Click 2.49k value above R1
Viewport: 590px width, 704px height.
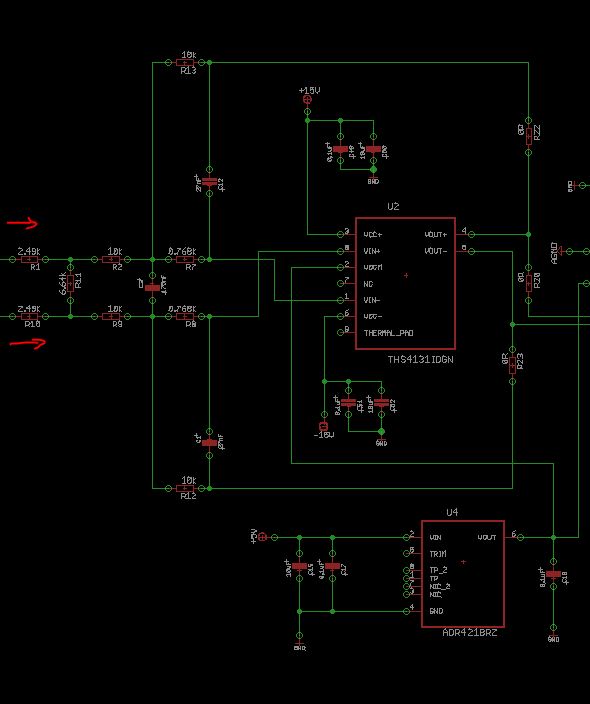[x=29, y=251]
